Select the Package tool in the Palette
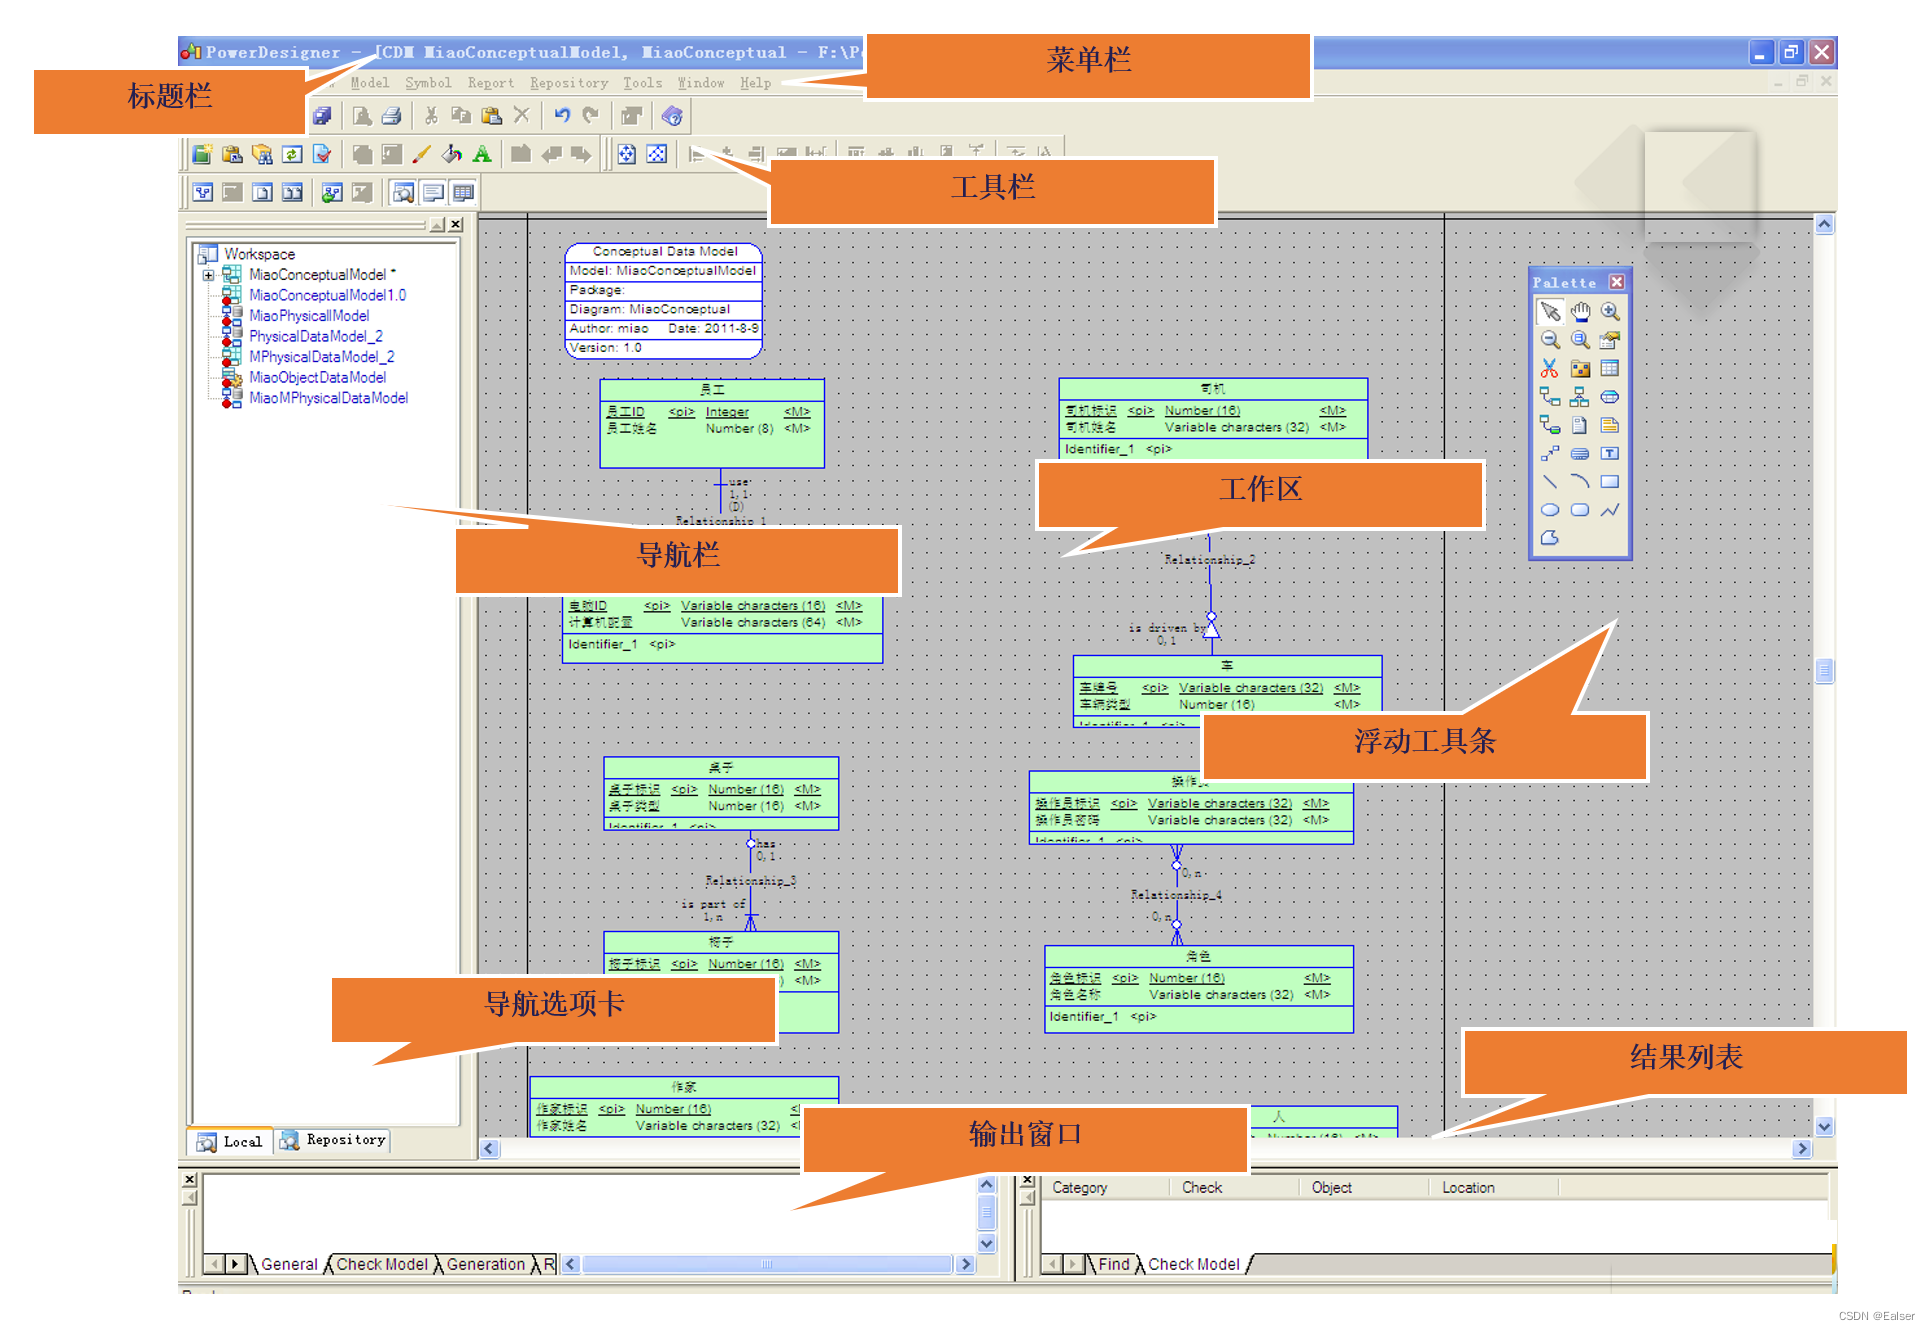Image resolution: width=1930 pixels, height=1330 pixels. [x=1580, y=369]
